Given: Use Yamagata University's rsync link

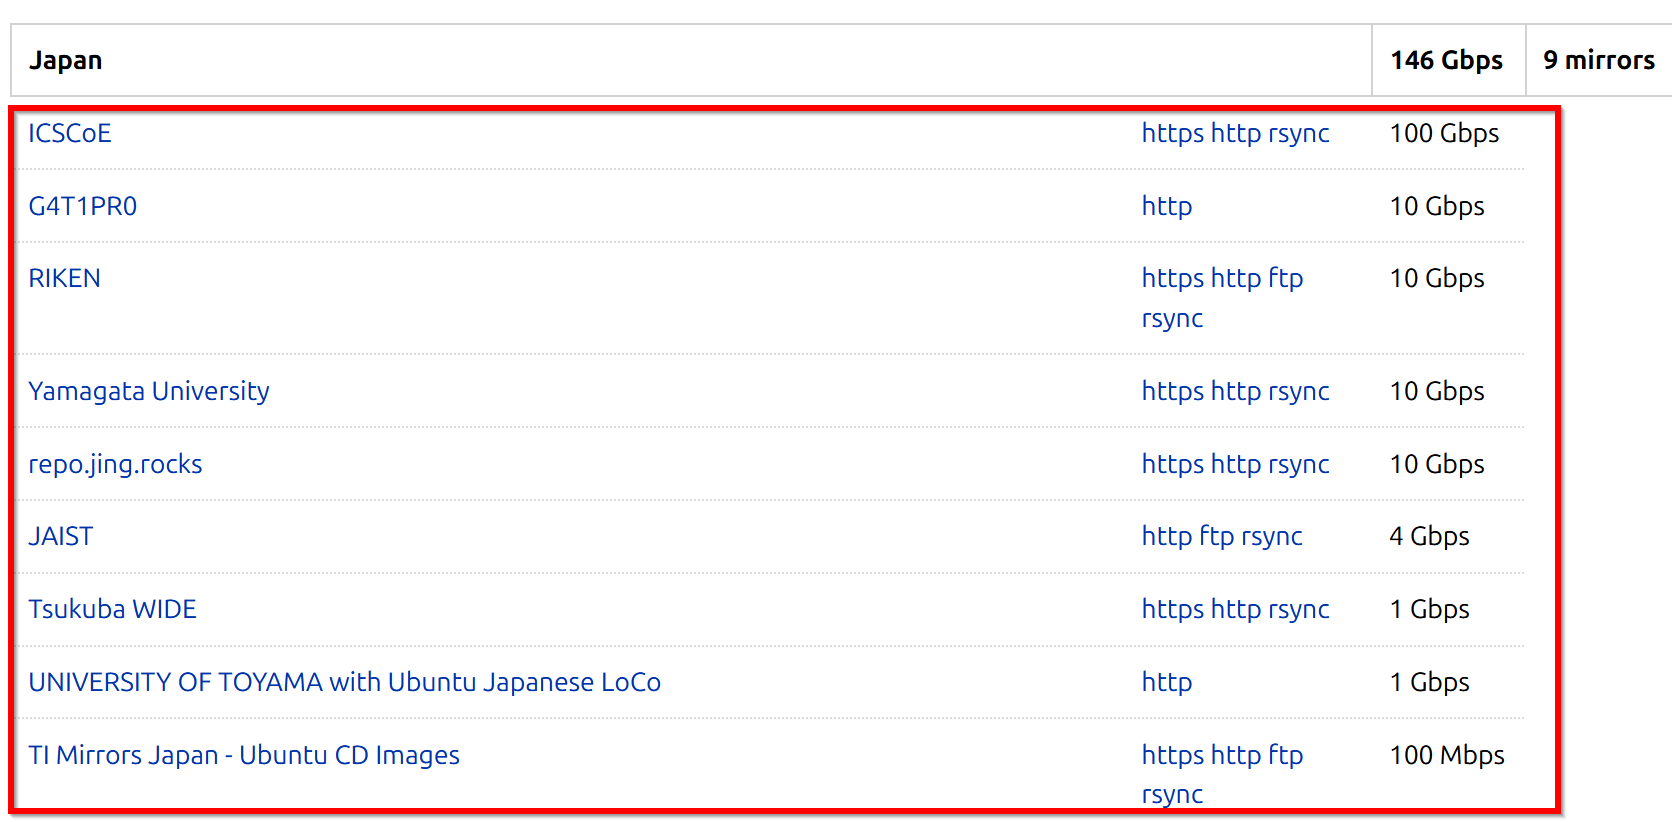Looking at the screenshot, I should tap(1298, 391).
